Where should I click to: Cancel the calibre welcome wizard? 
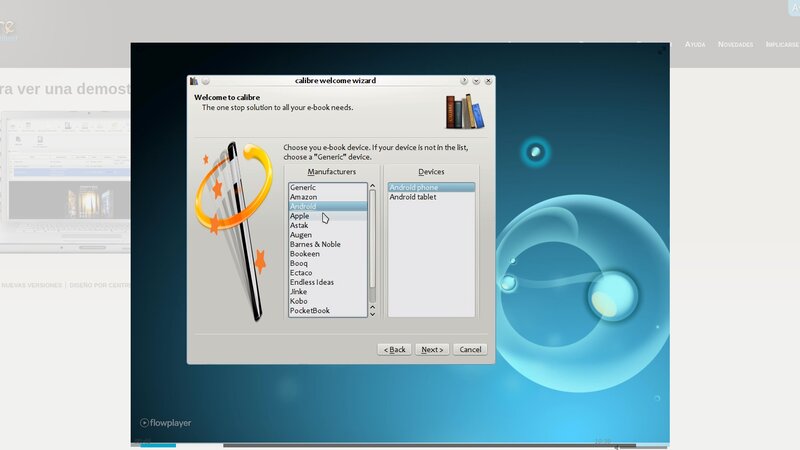coord(470,349)
